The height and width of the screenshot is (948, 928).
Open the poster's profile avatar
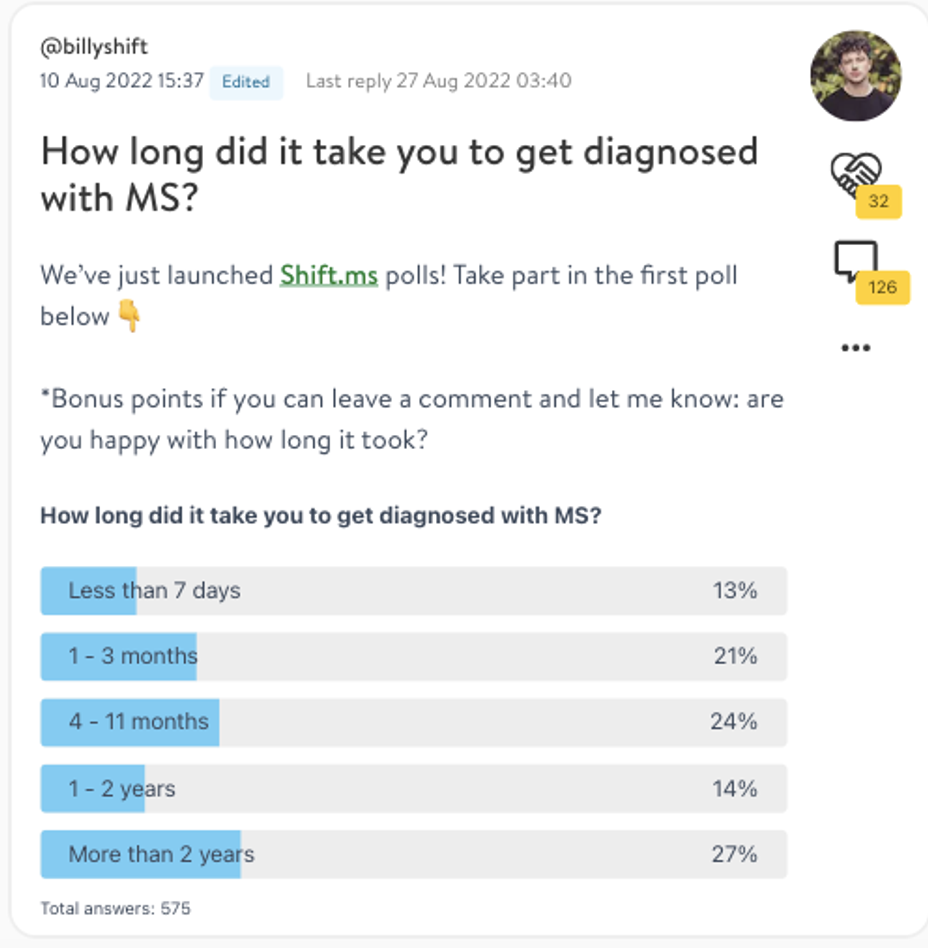tap(855, 76)
